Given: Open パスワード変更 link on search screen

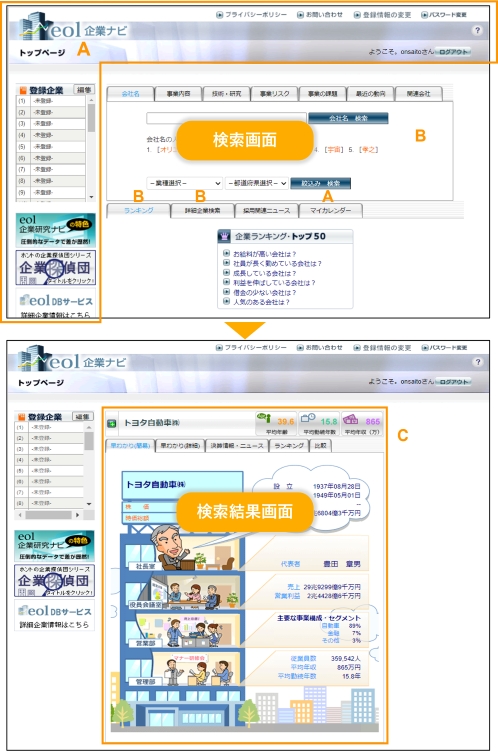Looking at the screenshot, I should (x=444, y=15).
